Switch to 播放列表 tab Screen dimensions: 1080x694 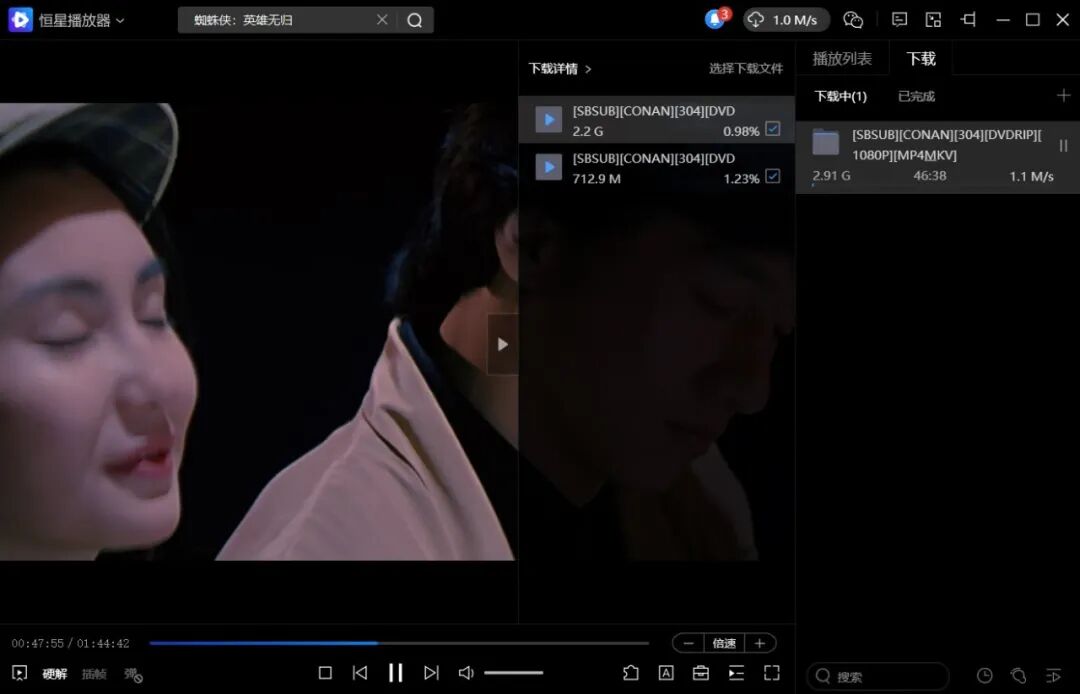tap(842, 59)
